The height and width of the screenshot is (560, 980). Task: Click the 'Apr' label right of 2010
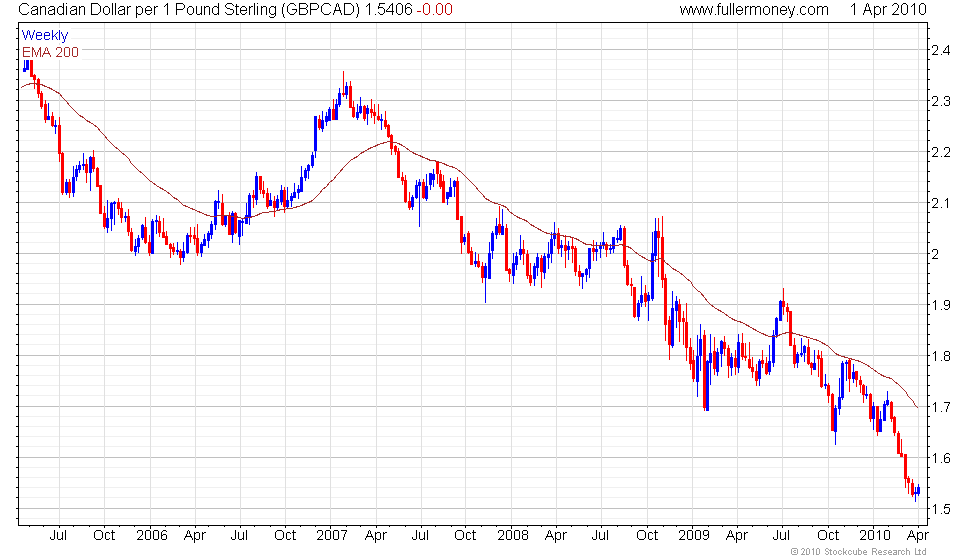pos(918,536)
